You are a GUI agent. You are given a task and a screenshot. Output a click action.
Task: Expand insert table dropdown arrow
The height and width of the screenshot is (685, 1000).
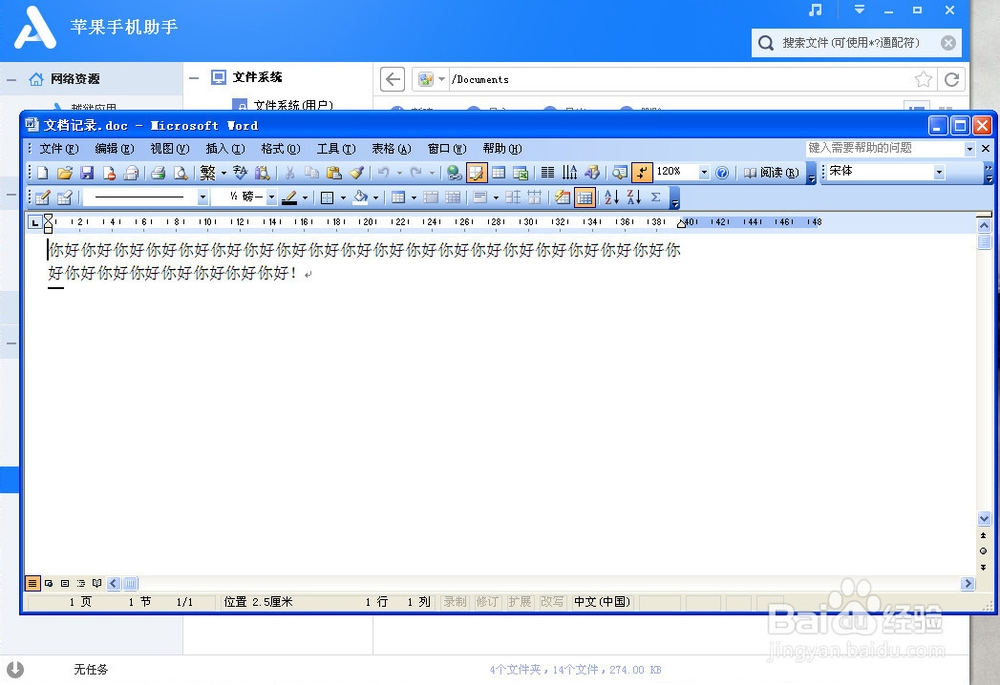point(414,198)
